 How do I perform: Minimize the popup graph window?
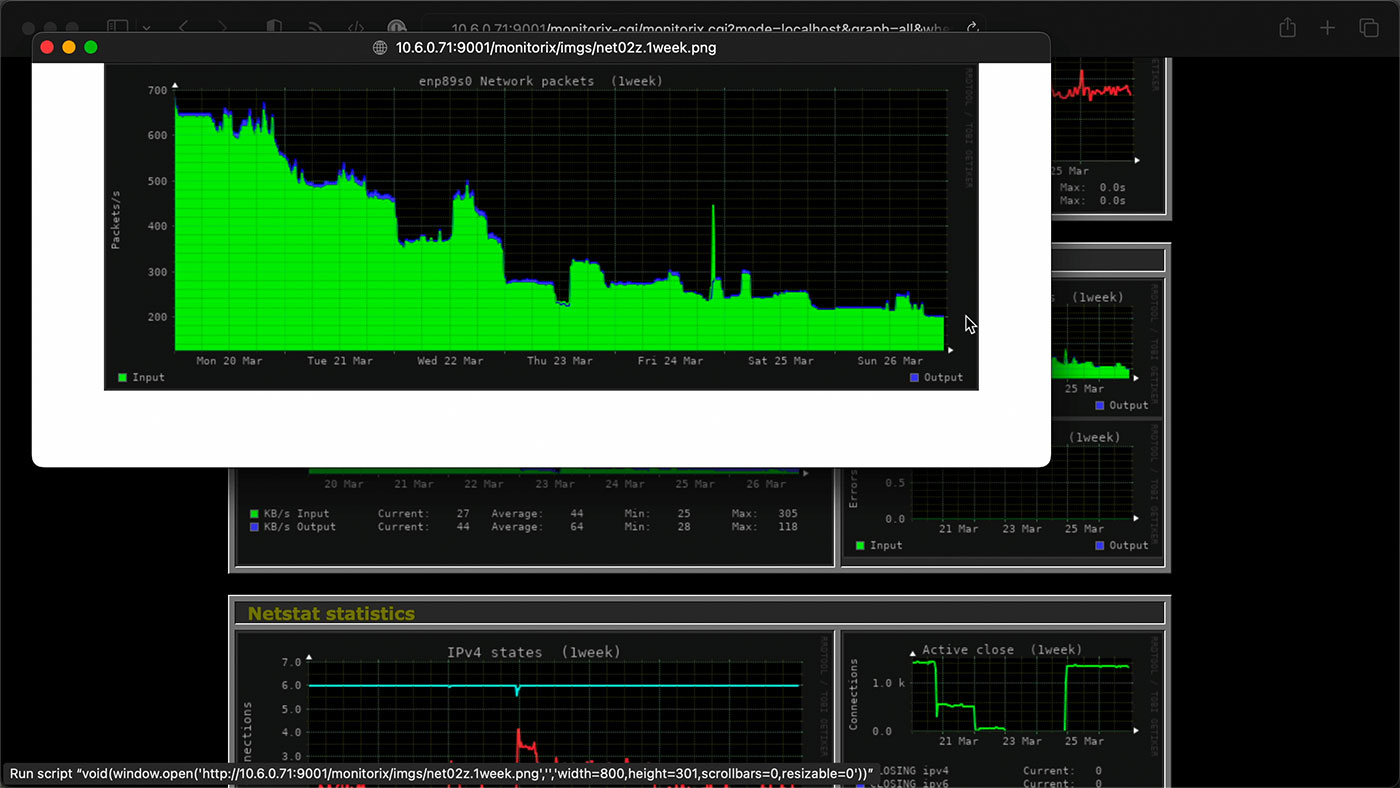click(x=69, y=47)
